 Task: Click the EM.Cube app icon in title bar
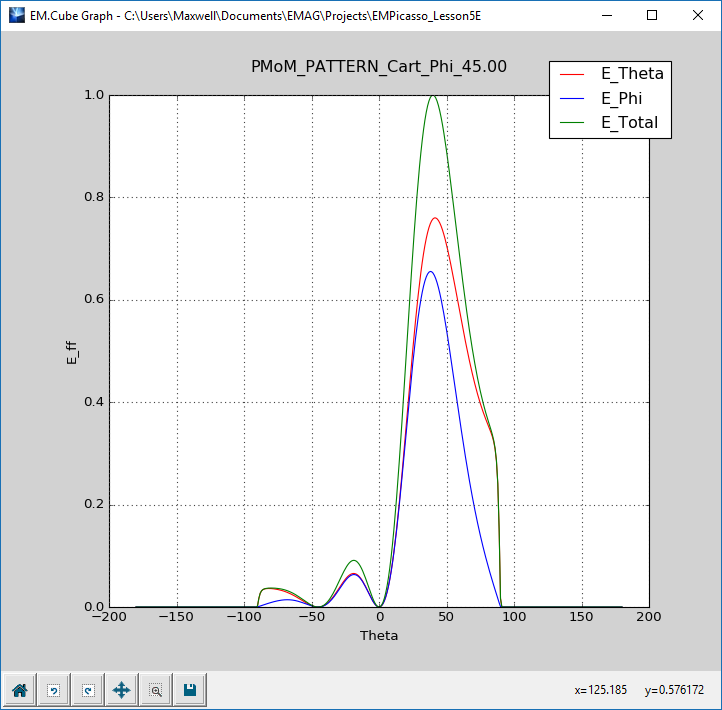pyautogui.click(x=16, y=15)
